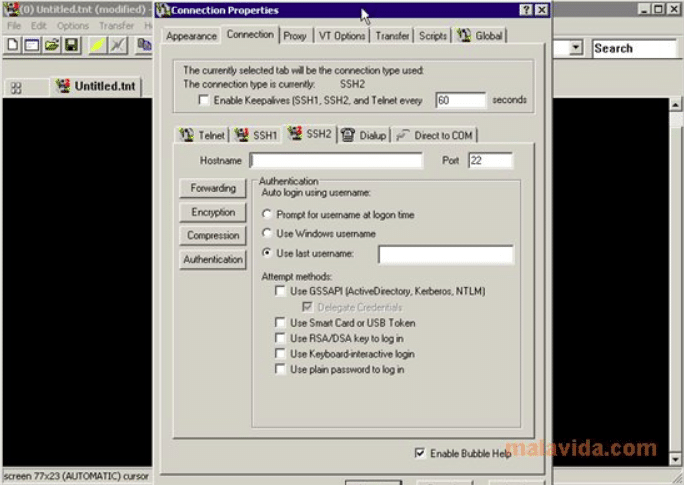Click the Search box in main window

click(634, 48)
